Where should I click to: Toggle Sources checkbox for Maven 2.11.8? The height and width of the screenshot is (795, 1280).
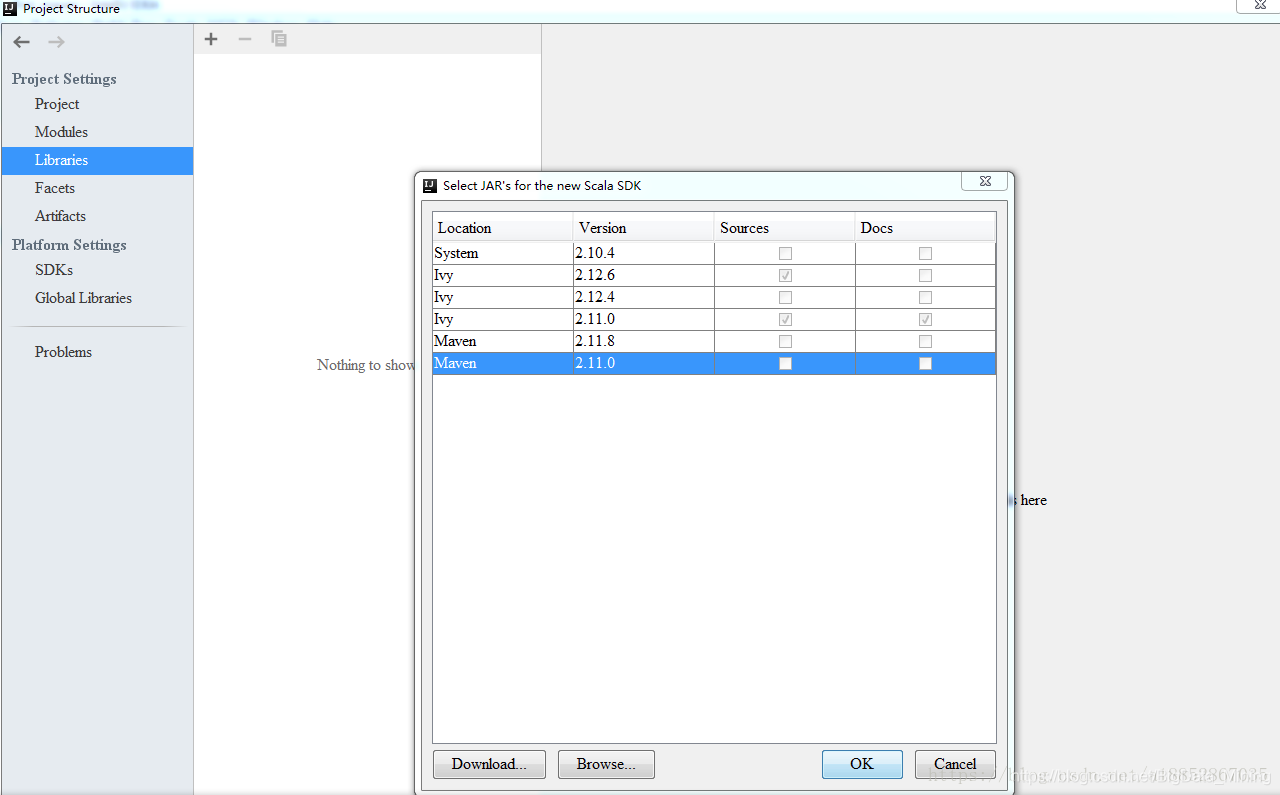(785, 342)
